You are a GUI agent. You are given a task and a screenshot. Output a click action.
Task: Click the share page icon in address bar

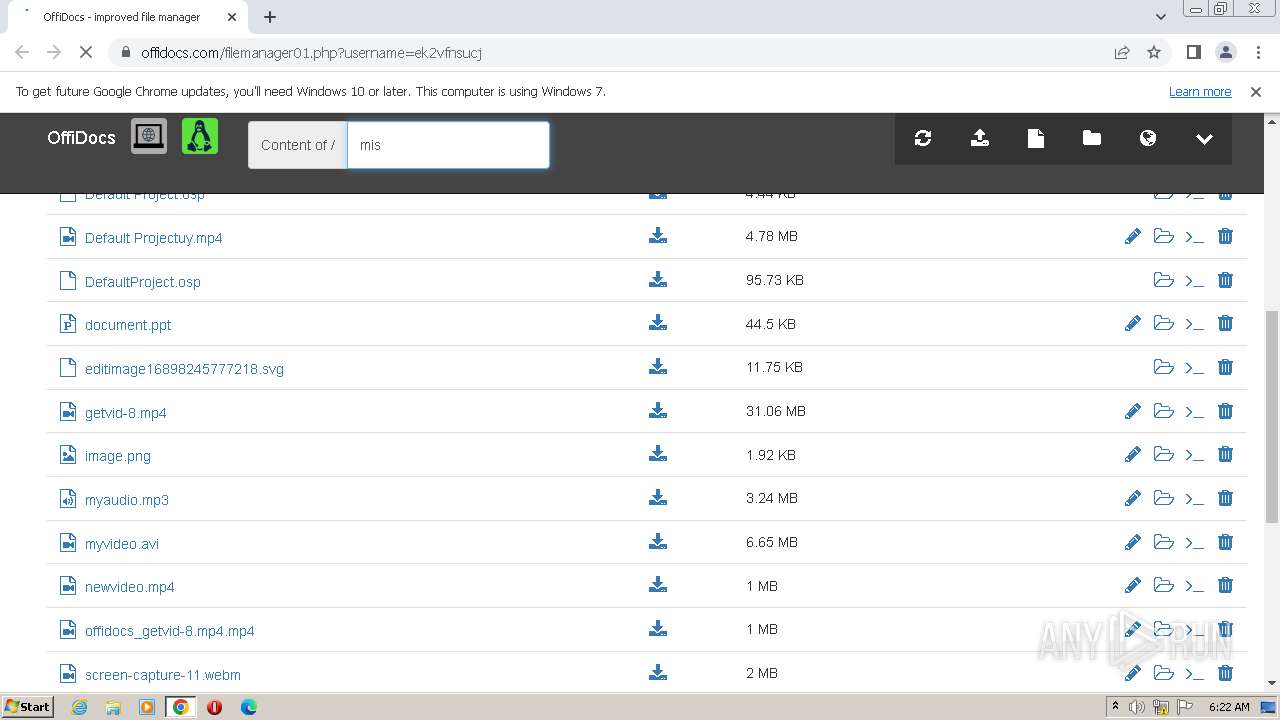1122,52
